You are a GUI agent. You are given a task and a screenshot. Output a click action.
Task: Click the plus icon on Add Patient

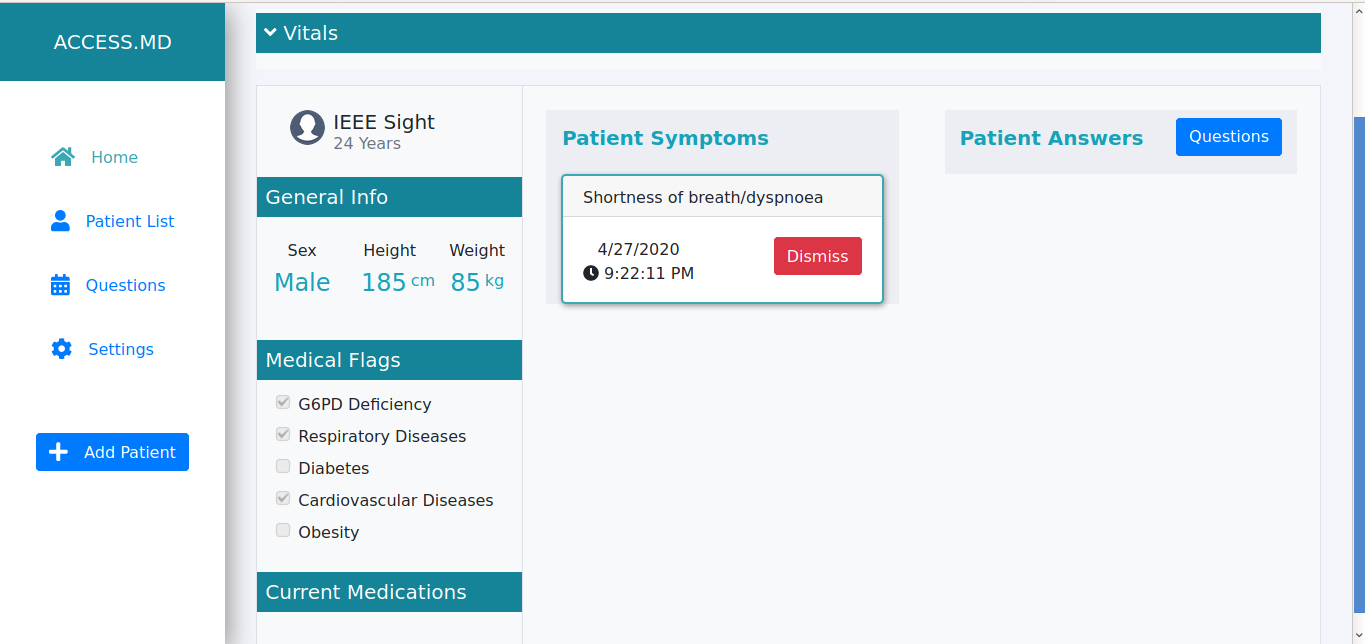[x=59, y=452]
